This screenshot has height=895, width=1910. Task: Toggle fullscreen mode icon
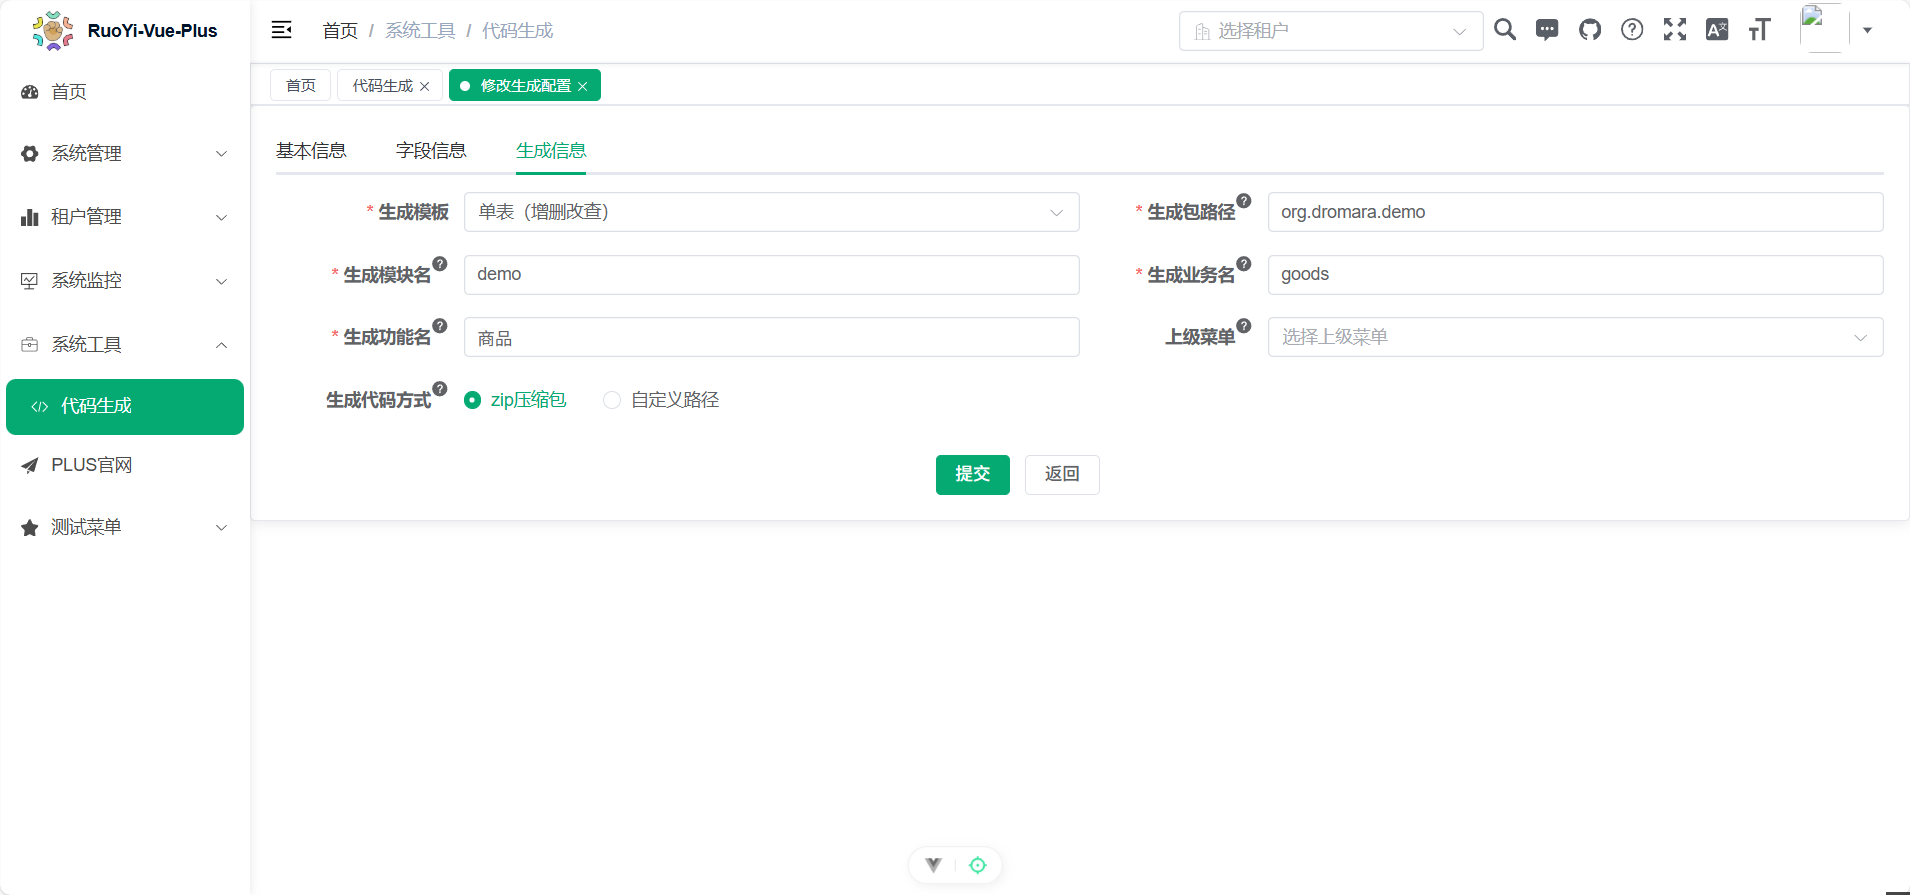click(x=1675, y=30)
